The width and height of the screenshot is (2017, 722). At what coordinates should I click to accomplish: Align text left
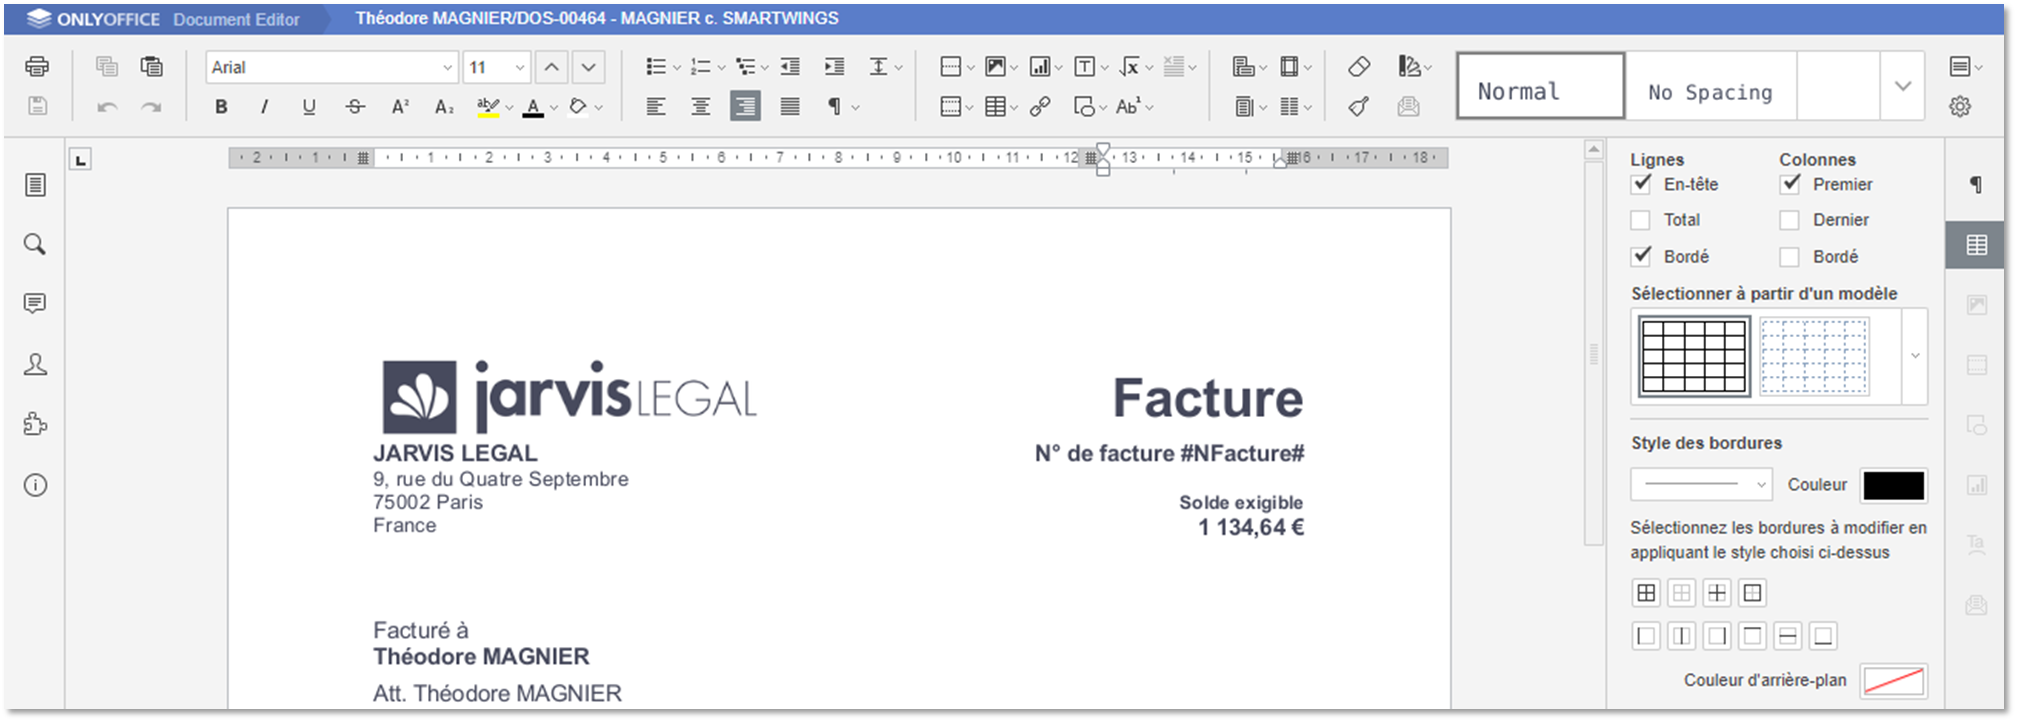coord(656,106)
